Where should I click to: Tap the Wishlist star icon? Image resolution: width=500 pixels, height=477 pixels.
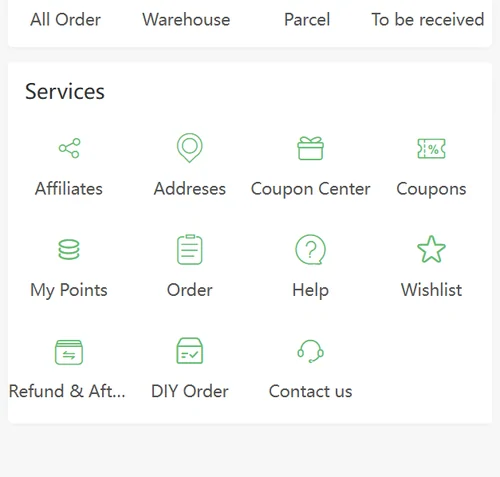431,249
